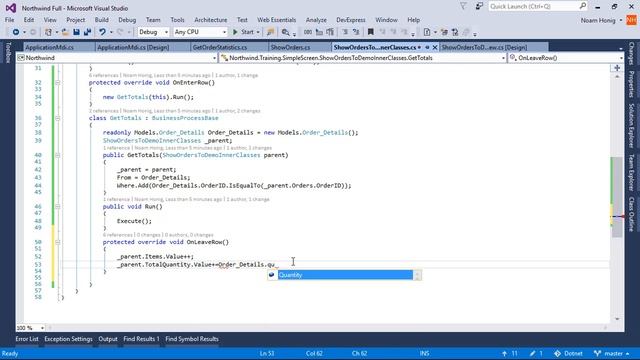Screen dimensions: 640x360
Task: Open the document tabs overflow arrow
Action: (x=620, y=49)
